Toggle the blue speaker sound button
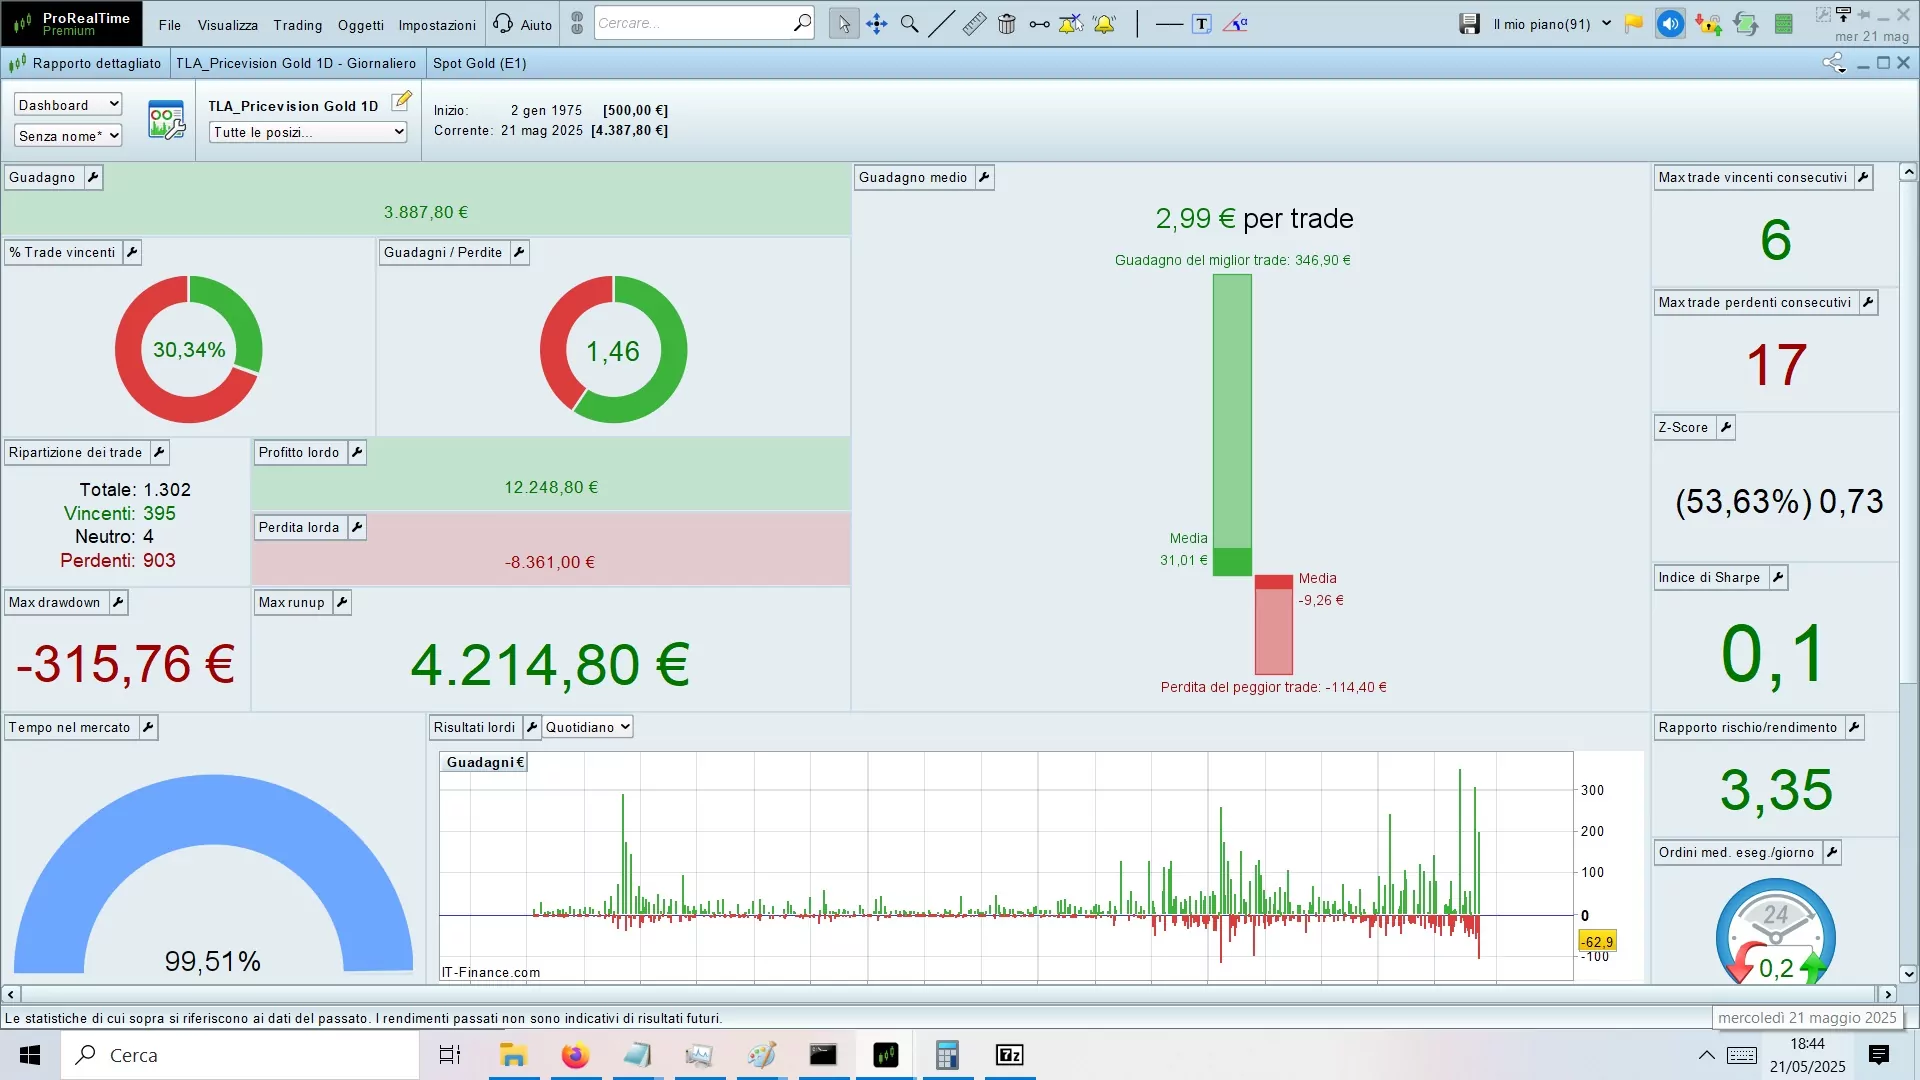The height and width of the screenshot is (1080, 1920). (1670, 24)
